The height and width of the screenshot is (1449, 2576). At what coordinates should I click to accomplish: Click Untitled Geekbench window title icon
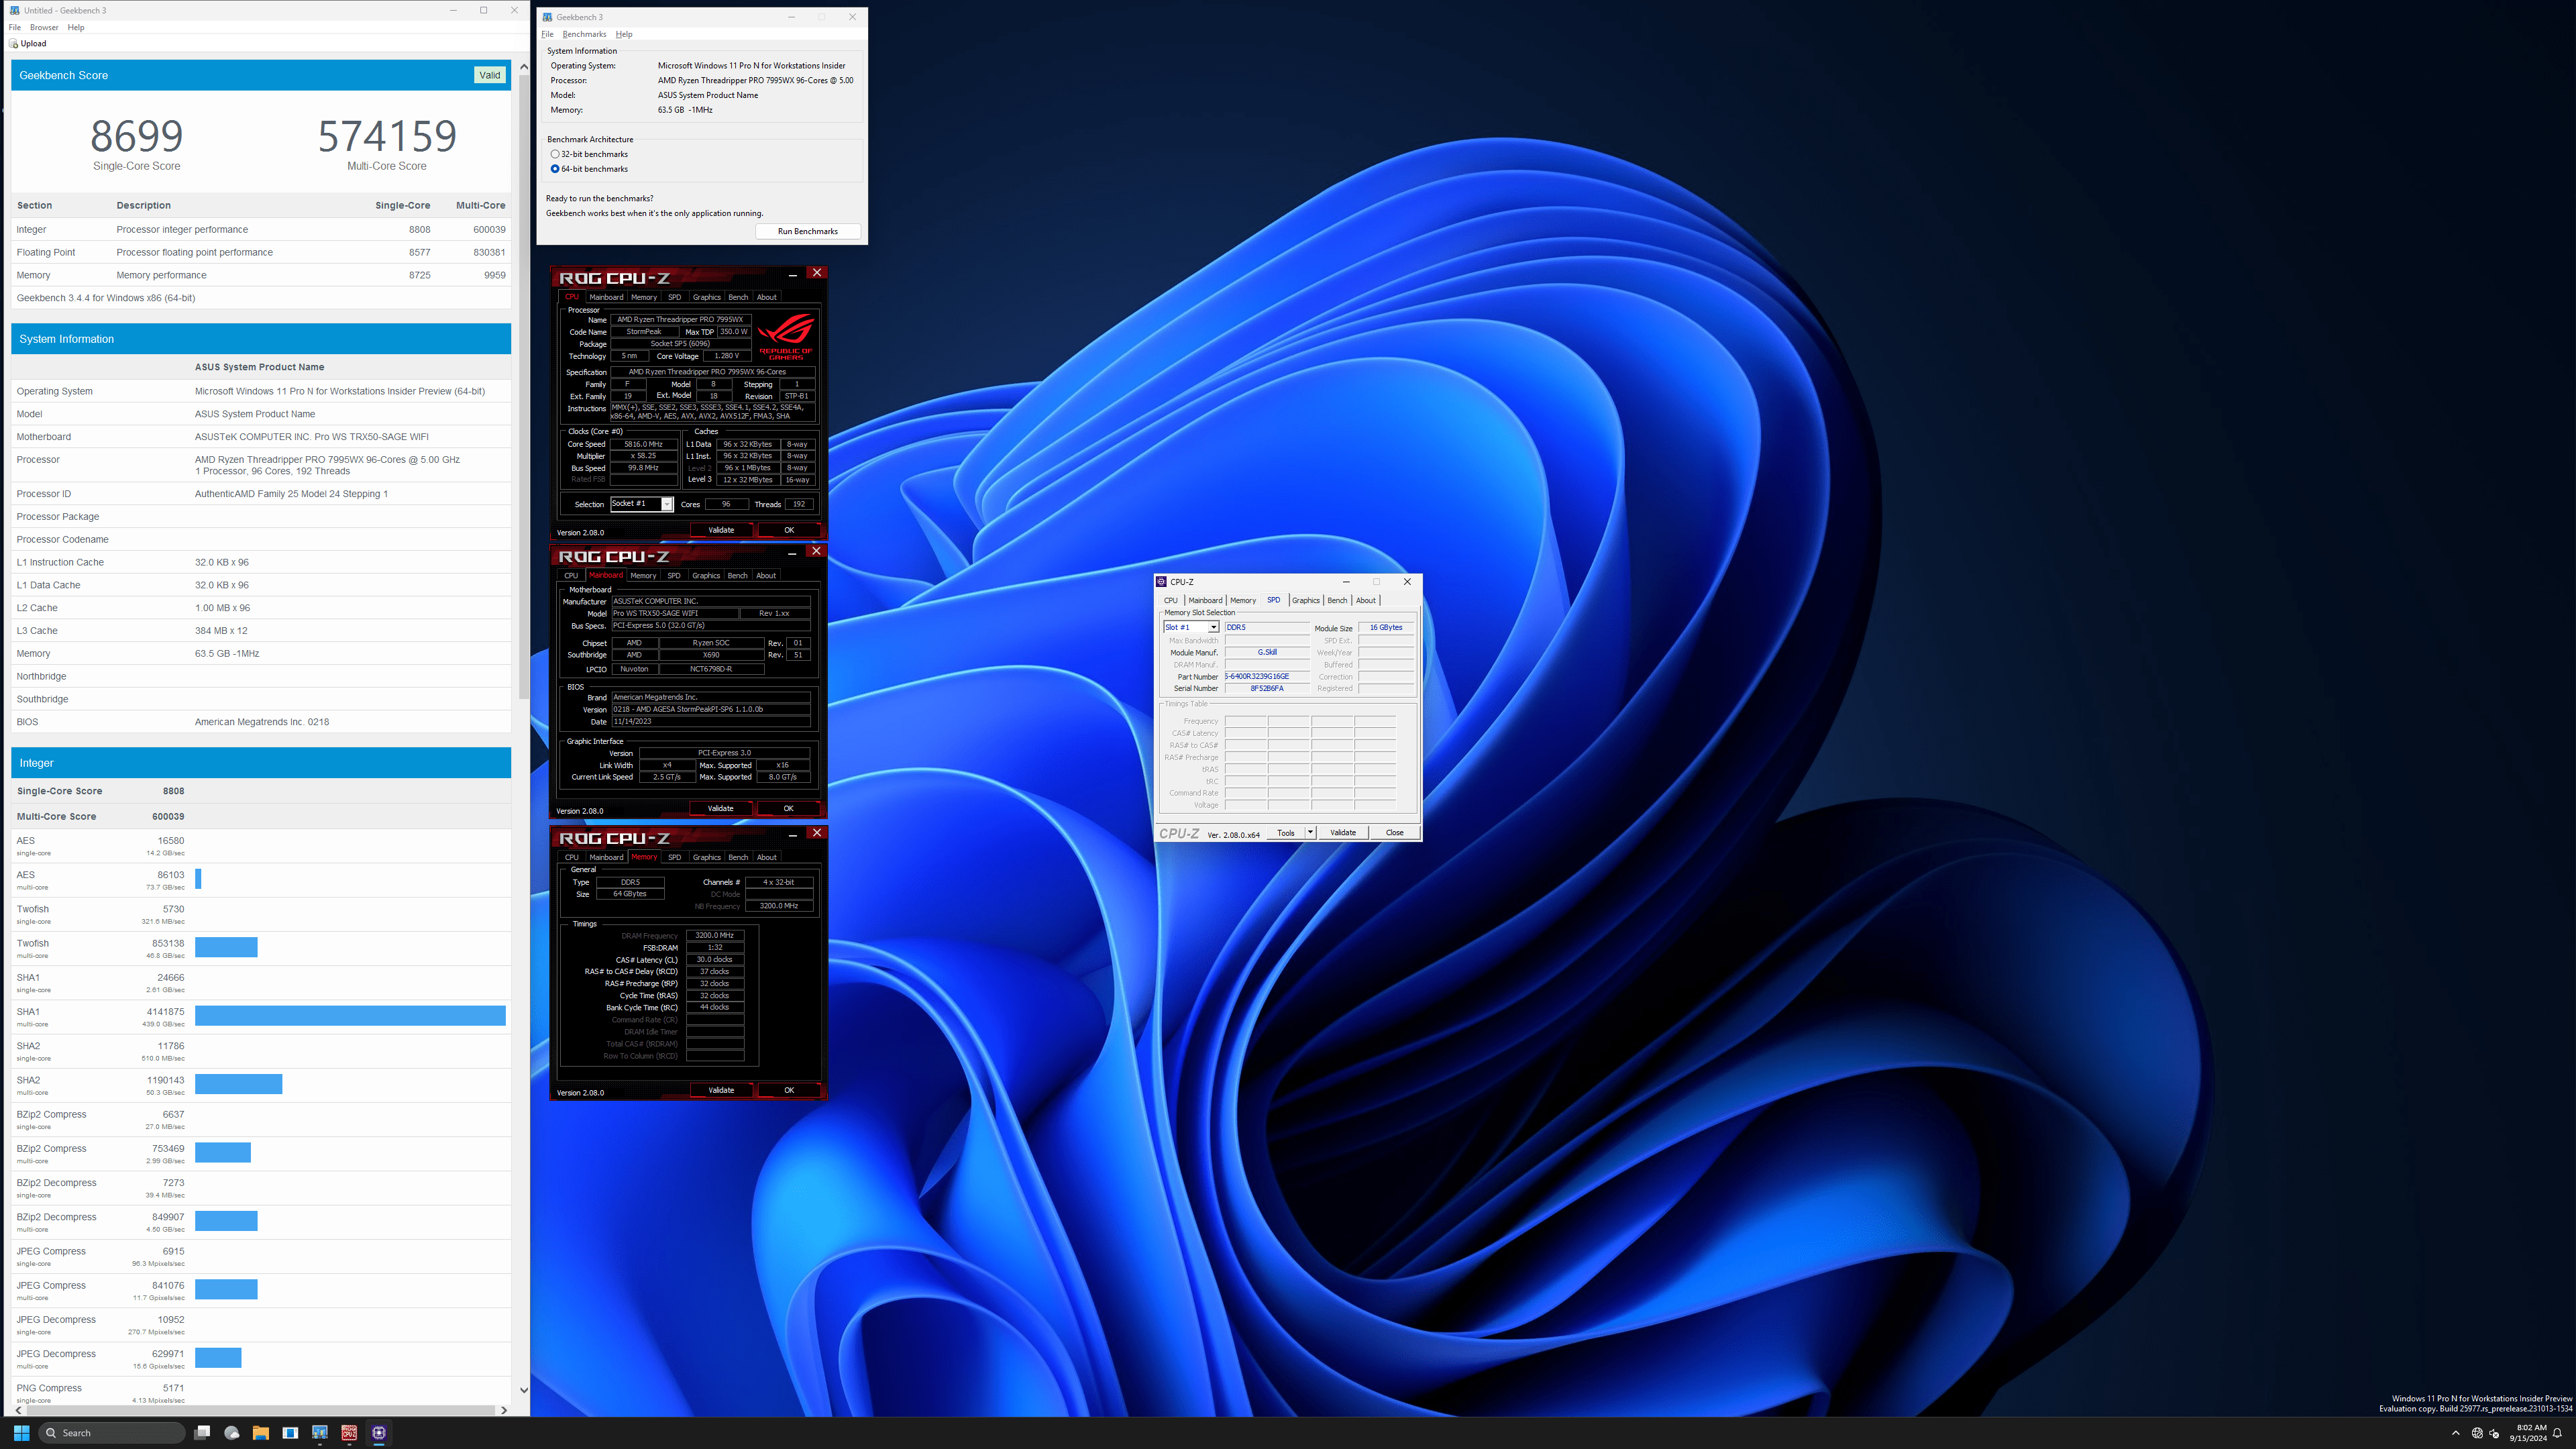point(14,10)
